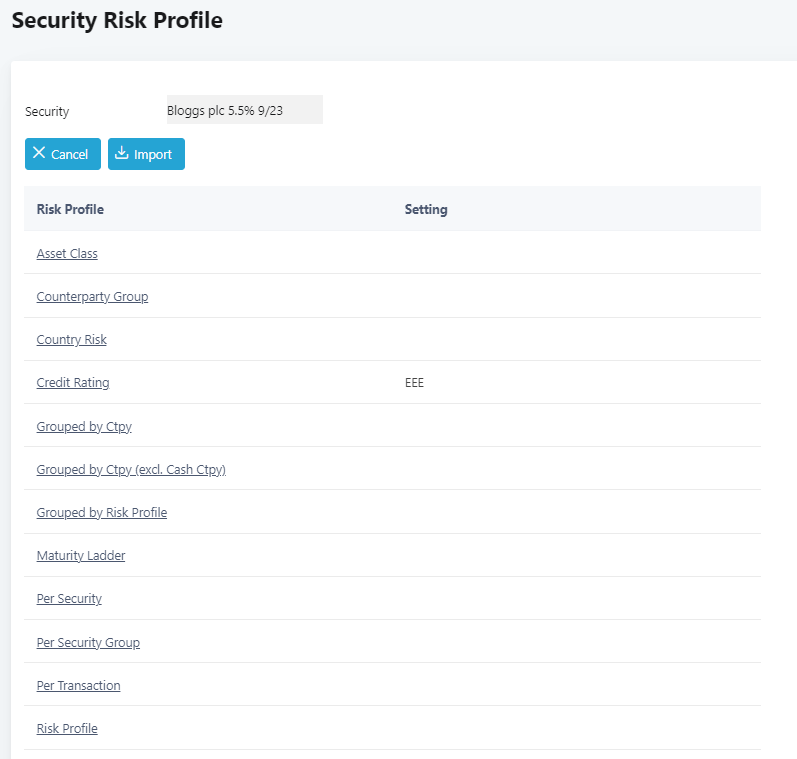Click the Per Security link

pyautogui.click(x=69, y=599)
